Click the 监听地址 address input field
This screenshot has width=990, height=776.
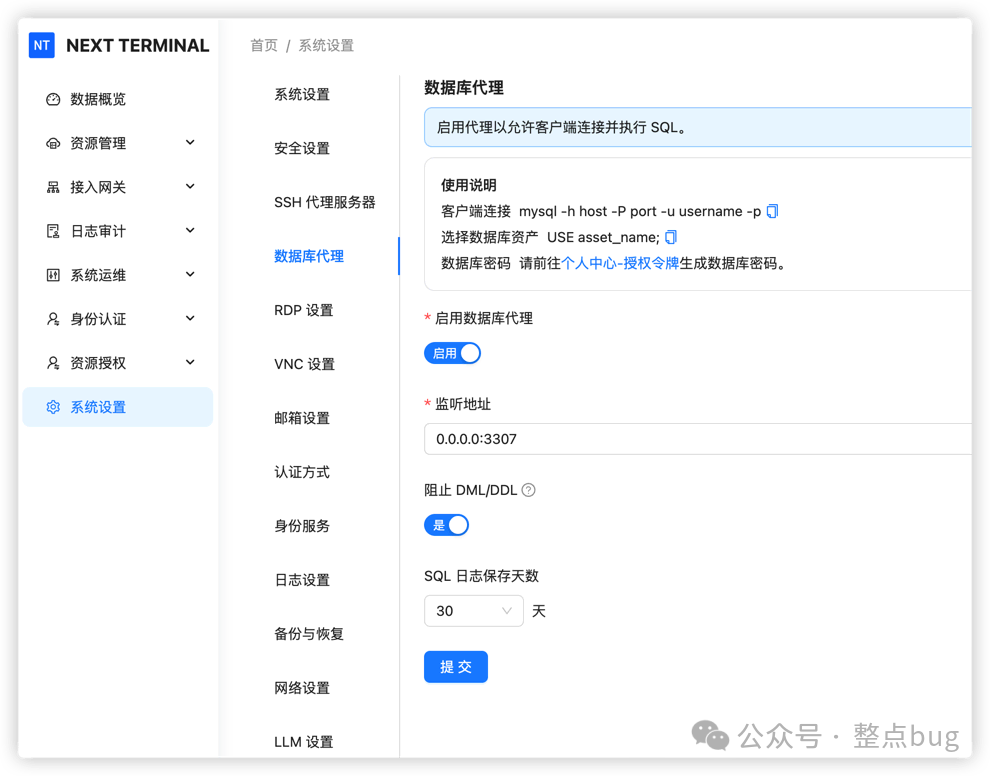click(x=650, y=438)
